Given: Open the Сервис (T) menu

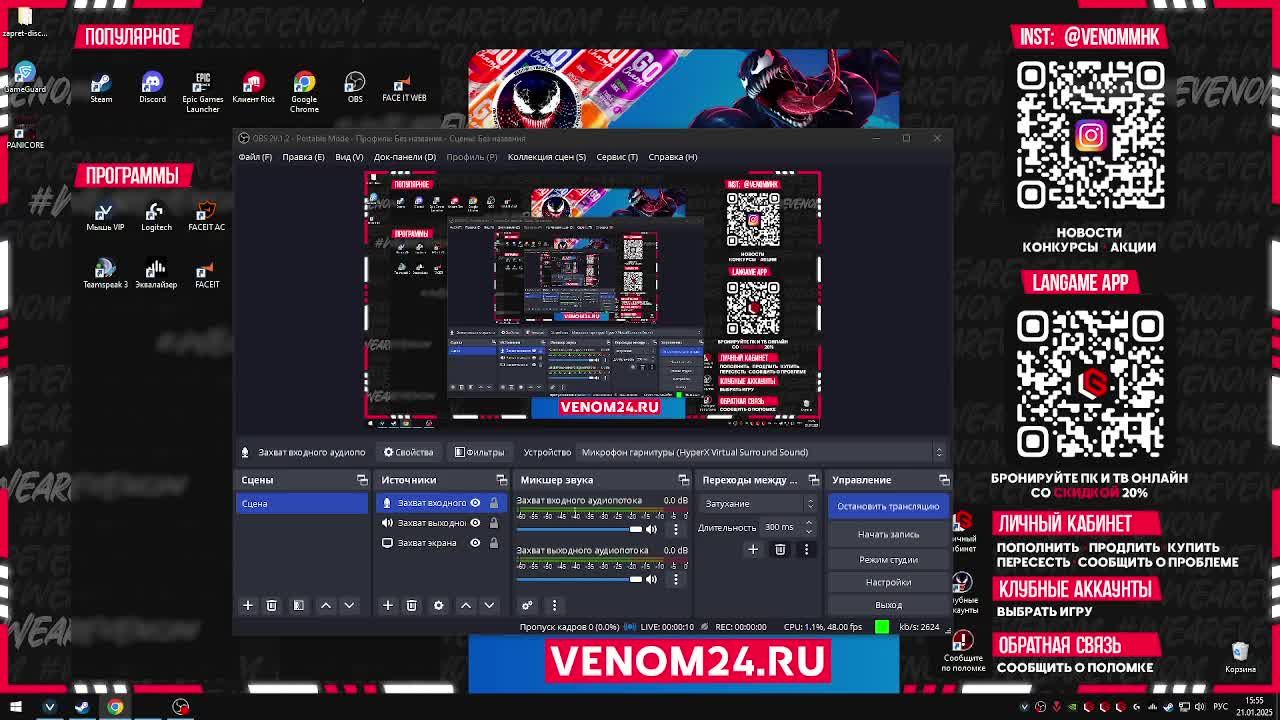Looking at the screenshot, I should 617,157.
